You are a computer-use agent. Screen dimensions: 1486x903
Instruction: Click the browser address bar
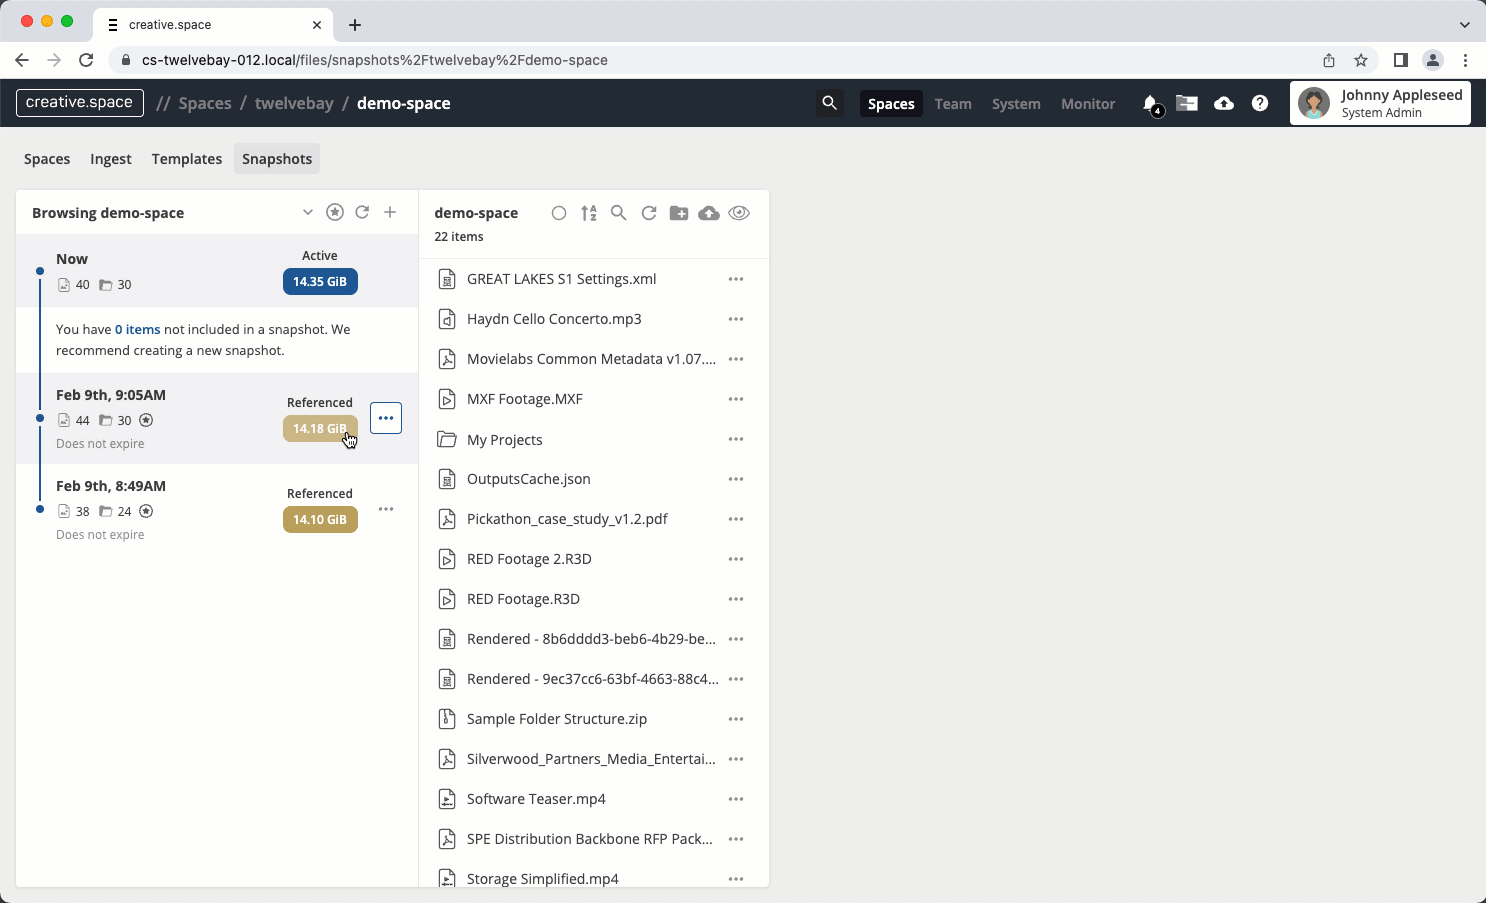click(742, 60)
